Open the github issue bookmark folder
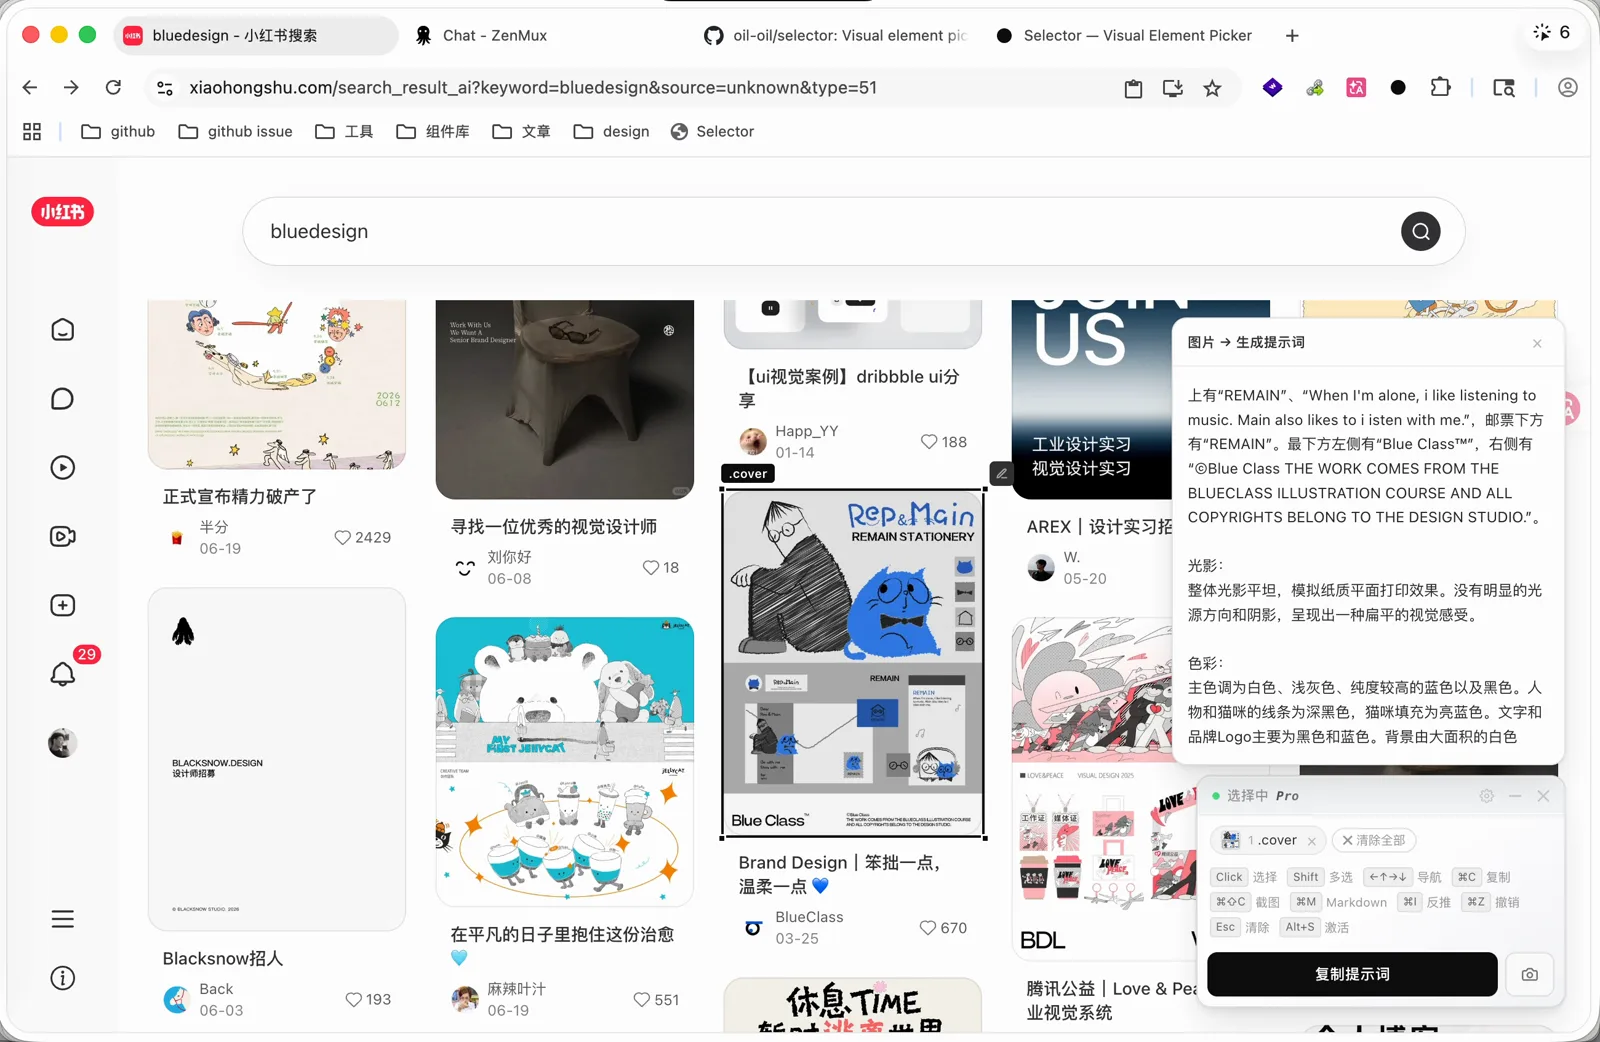Image resolution: width=1600 pixels, height=1042 pixels. click(236, 132)
